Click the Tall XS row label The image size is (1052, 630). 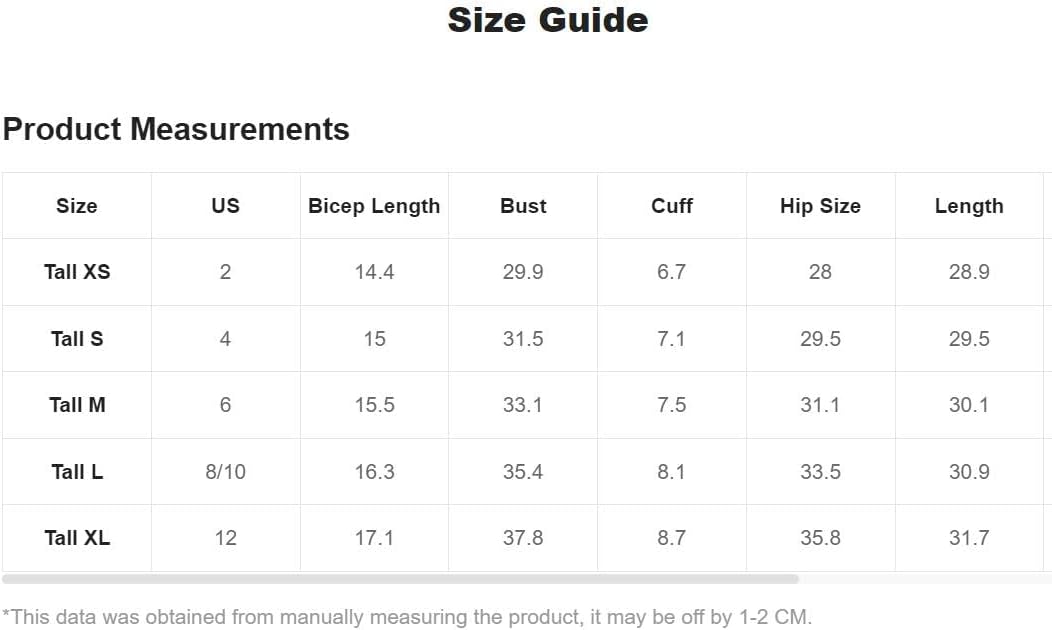77,272
